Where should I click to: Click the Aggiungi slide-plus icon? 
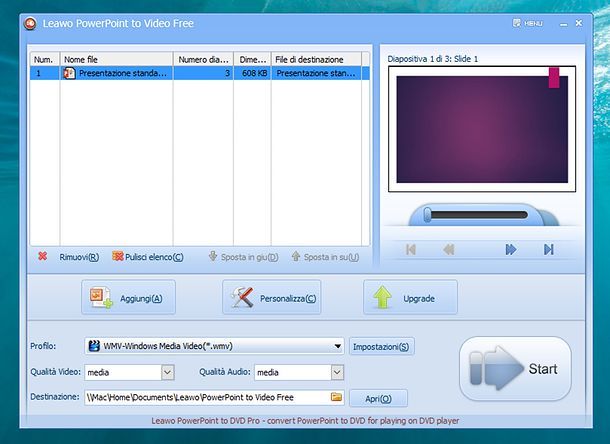(x=101, y=297)
